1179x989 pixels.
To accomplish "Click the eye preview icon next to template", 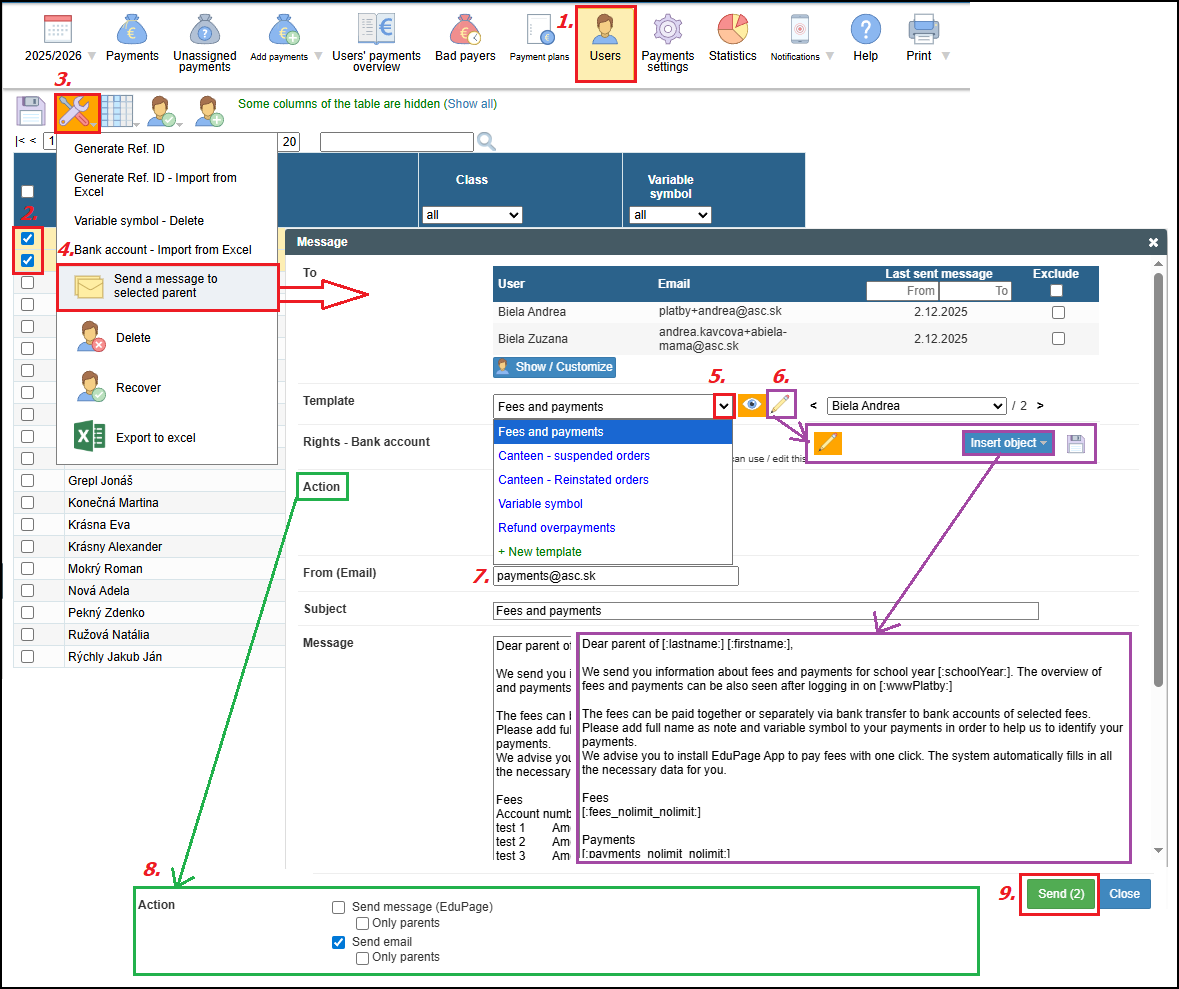I will click(750, 405).
